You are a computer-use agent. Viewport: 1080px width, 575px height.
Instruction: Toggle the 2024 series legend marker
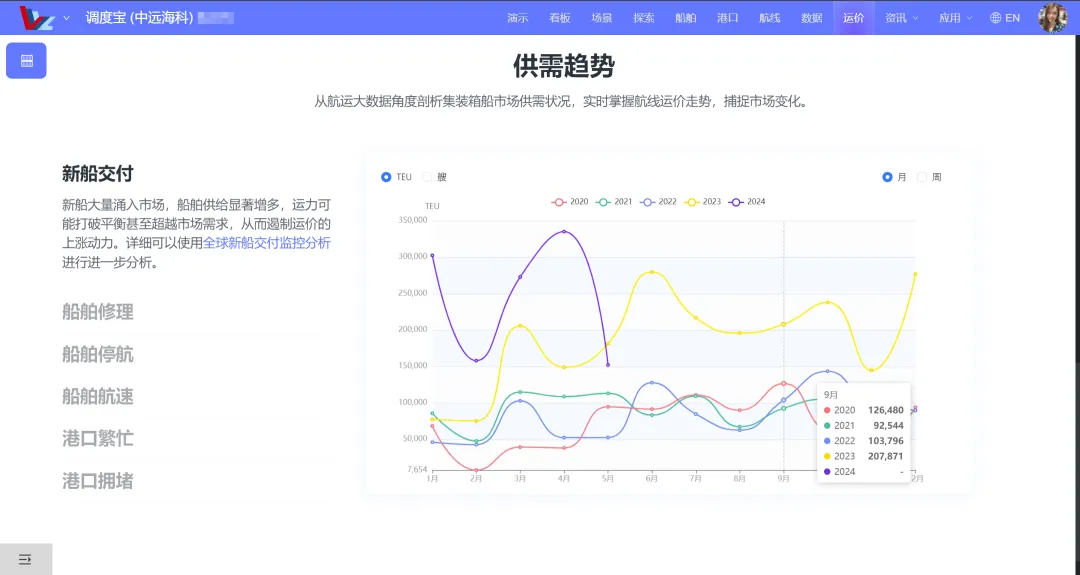point(735,202)
